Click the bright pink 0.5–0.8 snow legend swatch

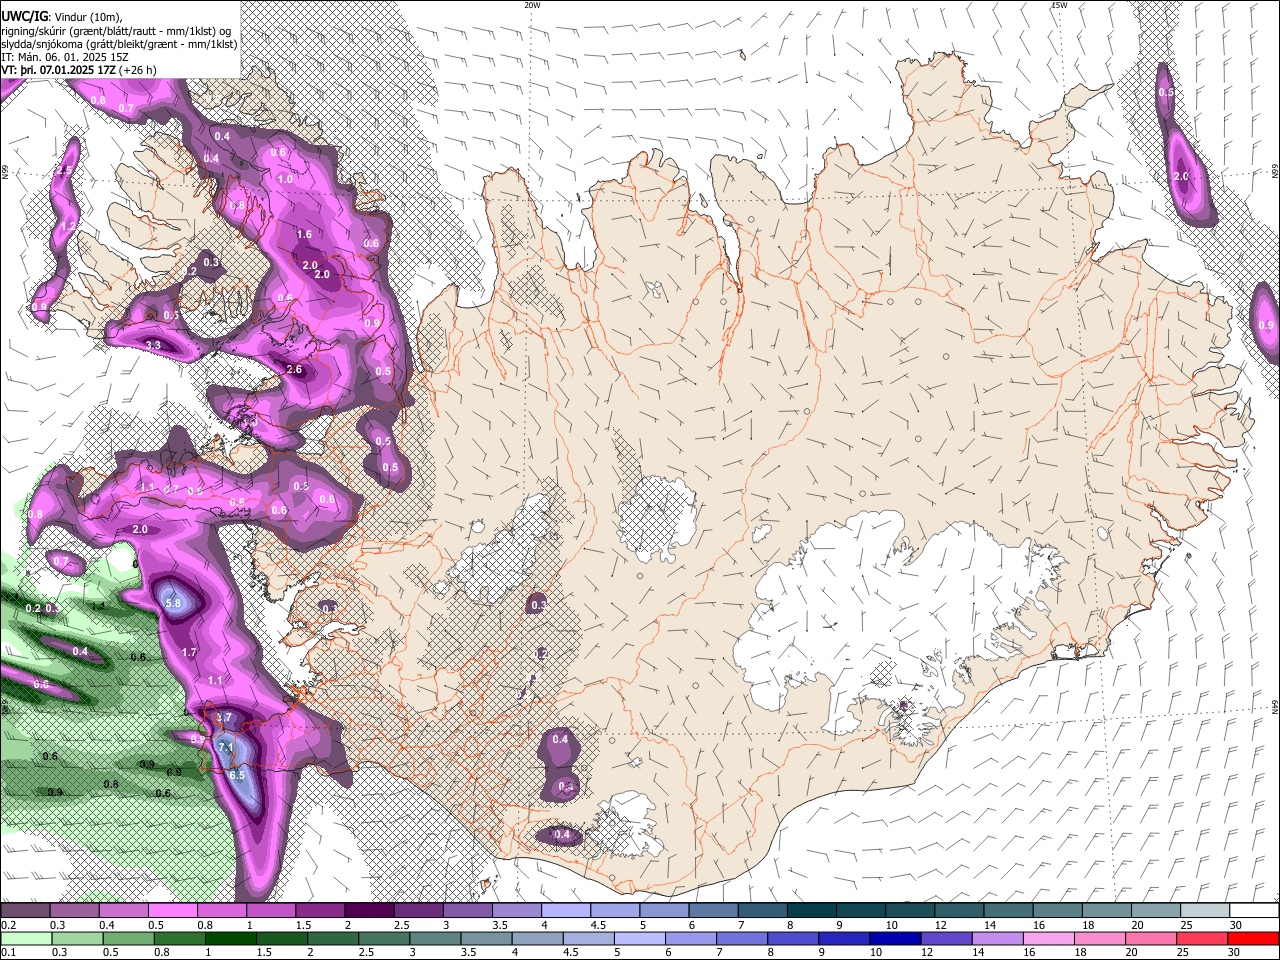point(172,911)
